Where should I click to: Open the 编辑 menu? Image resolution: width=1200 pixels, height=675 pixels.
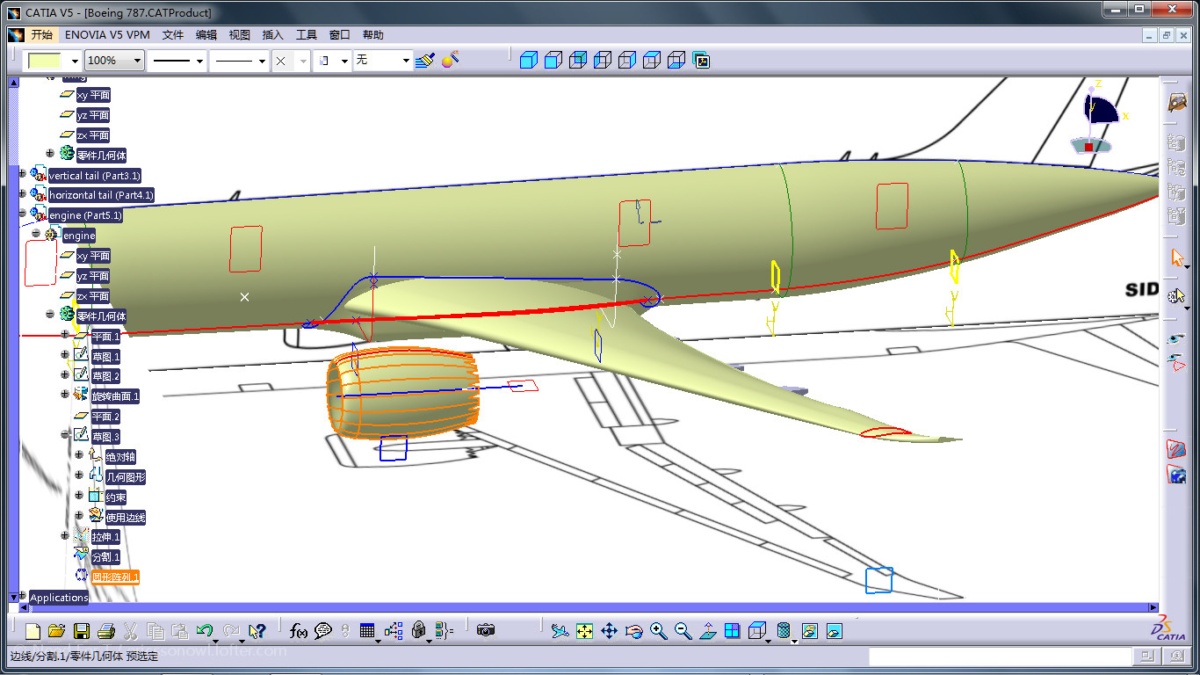(206, 35)
